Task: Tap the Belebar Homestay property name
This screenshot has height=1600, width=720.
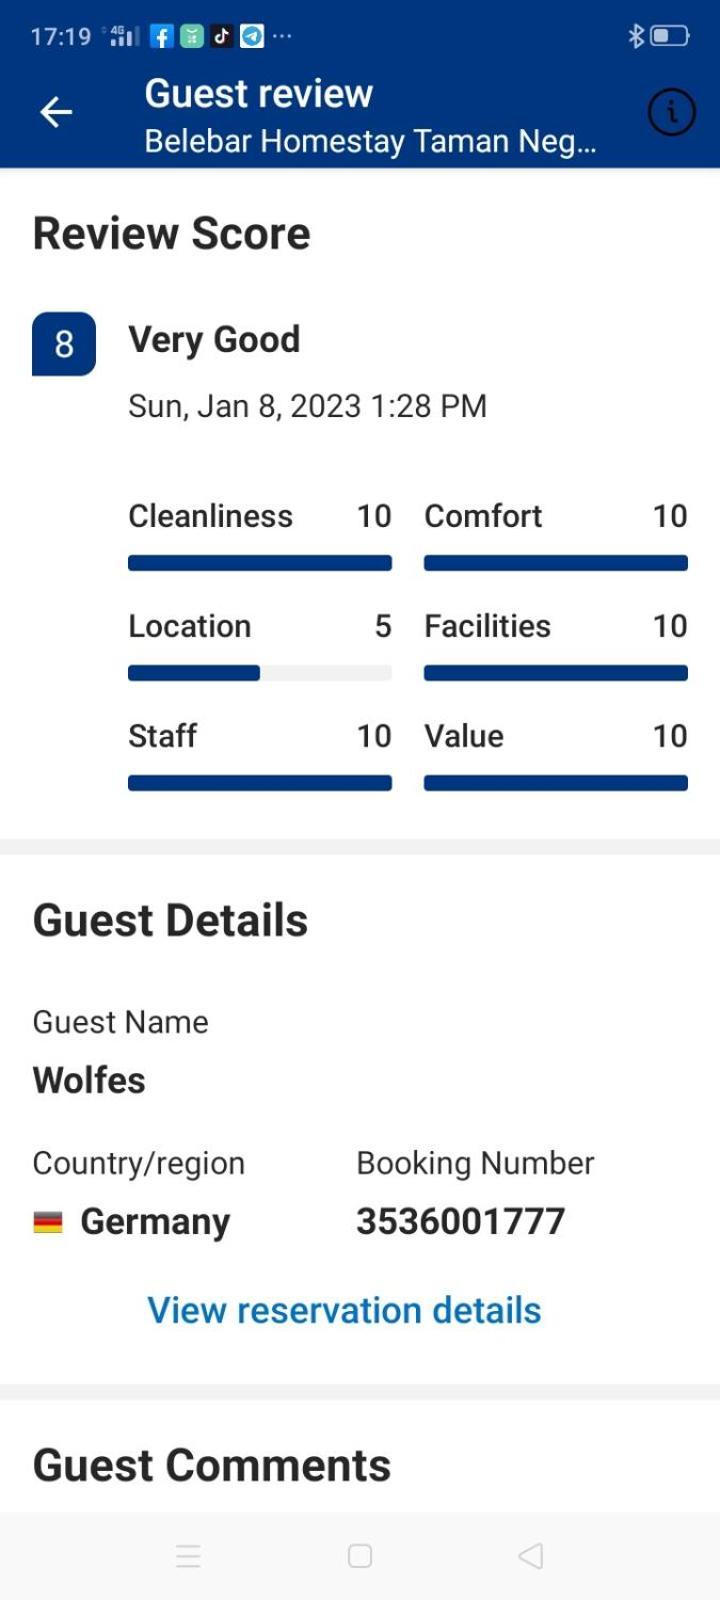Action: [370, 141]
